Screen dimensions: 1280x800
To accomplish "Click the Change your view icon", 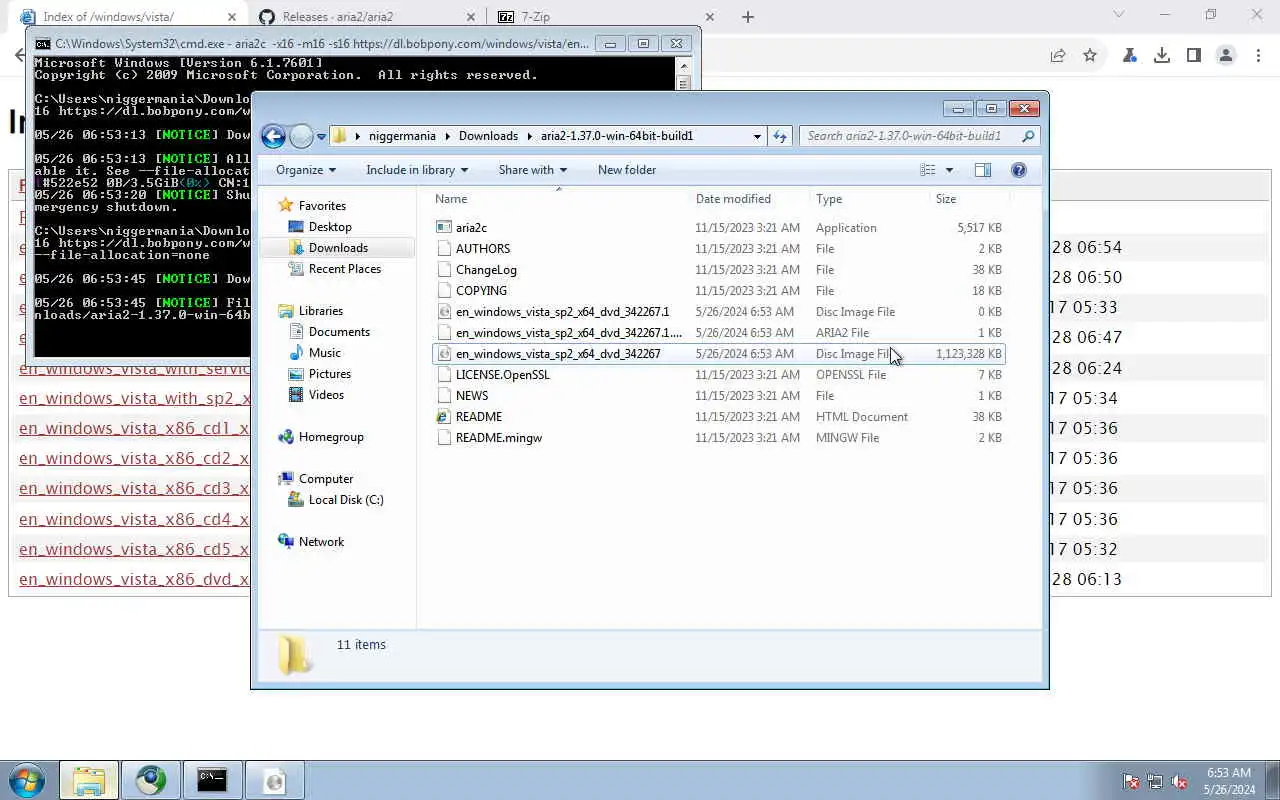I will [928, 170].
